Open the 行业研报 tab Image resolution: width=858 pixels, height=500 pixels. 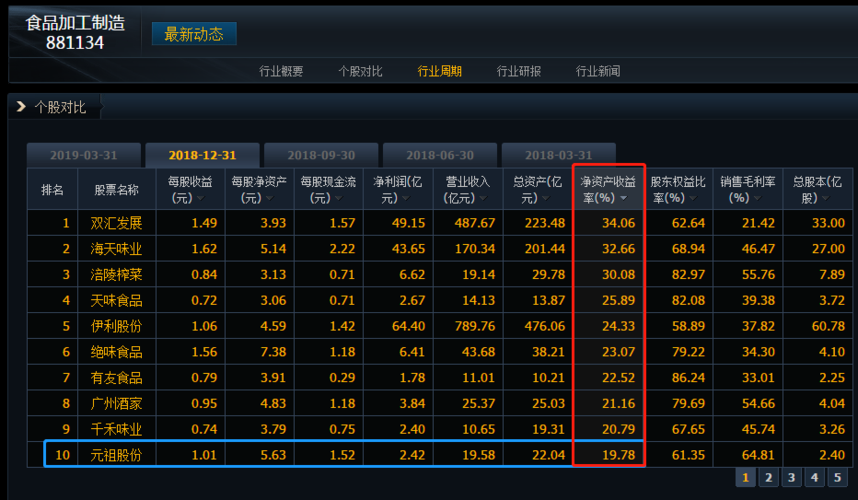519,71
